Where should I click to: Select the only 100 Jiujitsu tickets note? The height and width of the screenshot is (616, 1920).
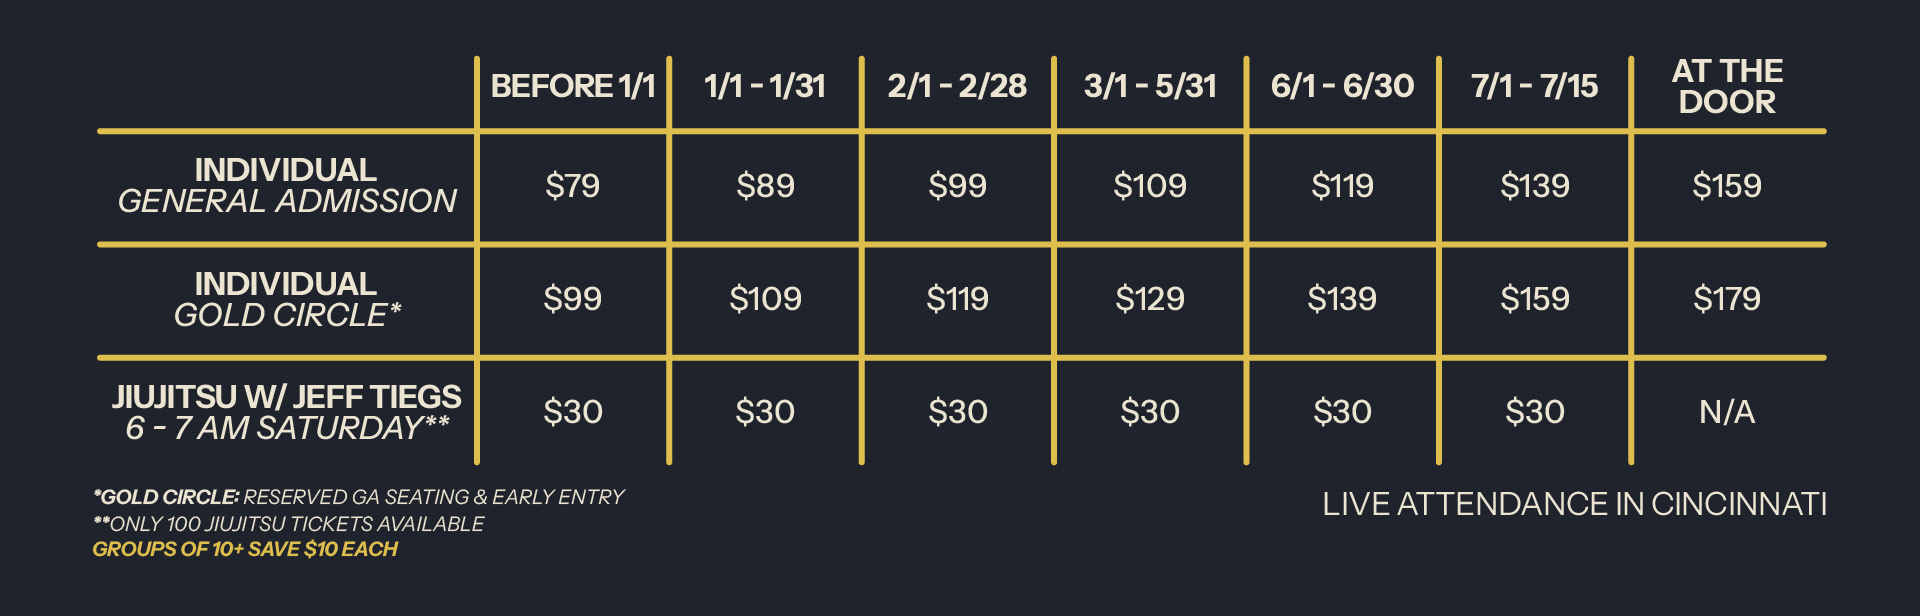click(x=288, y=524)
